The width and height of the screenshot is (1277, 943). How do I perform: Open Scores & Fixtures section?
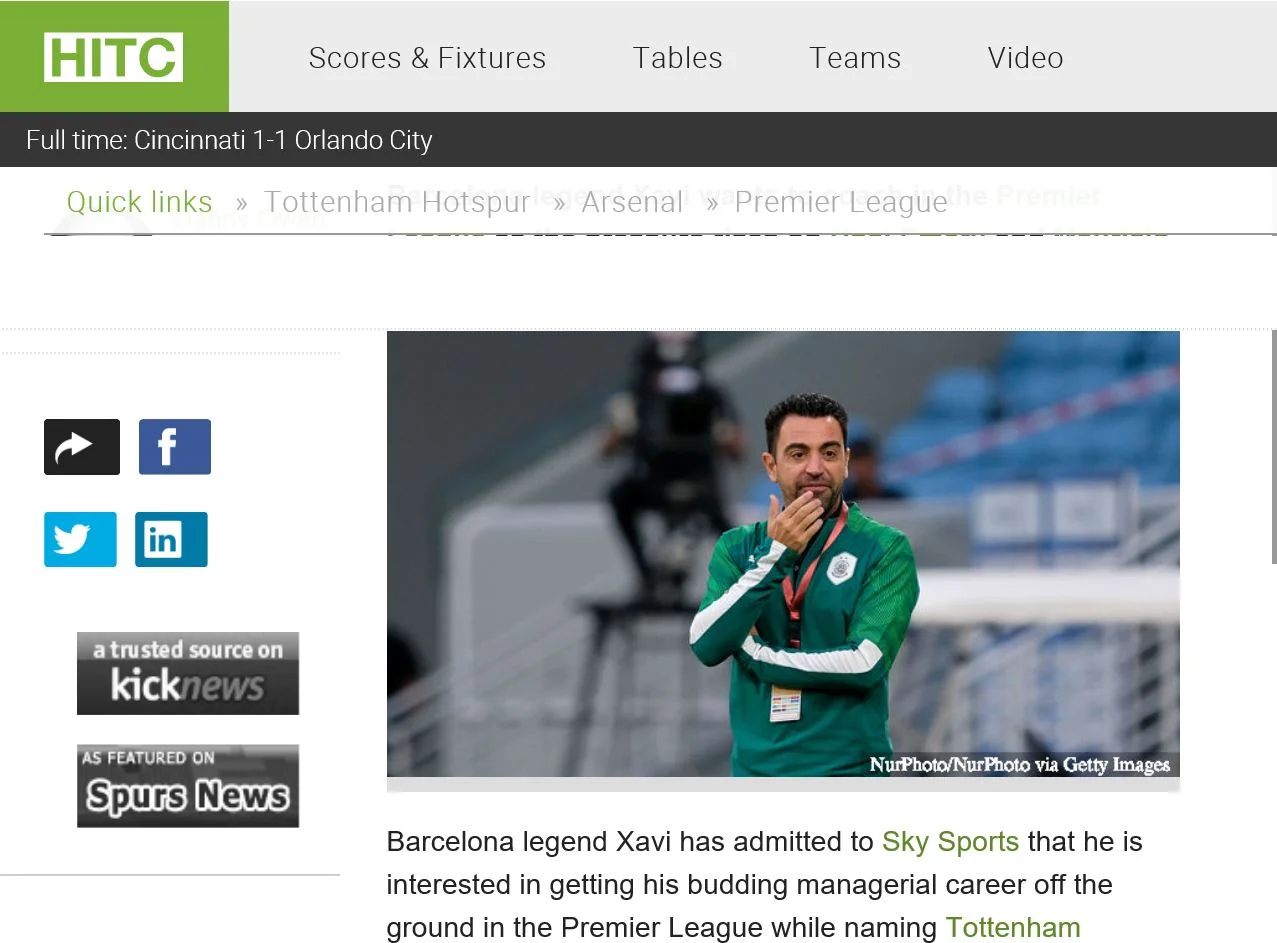(427, 58)
